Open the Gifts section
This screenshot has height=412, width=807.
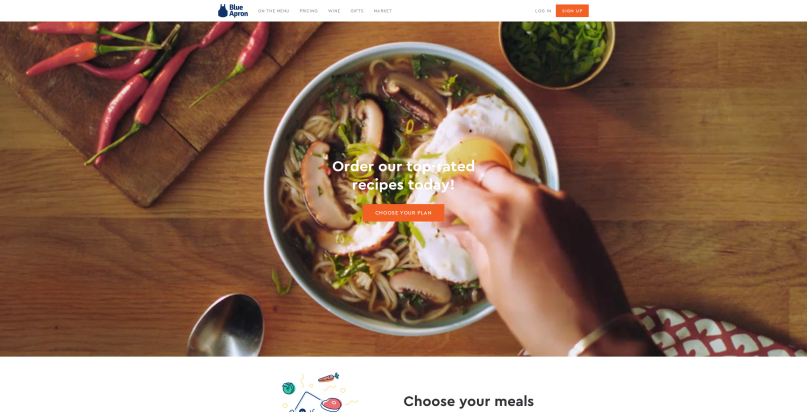click(357, 11)
